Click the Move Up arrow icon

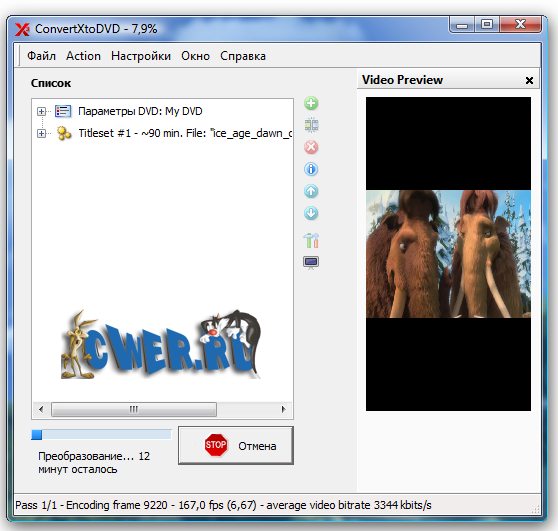(x=311, y=191)
